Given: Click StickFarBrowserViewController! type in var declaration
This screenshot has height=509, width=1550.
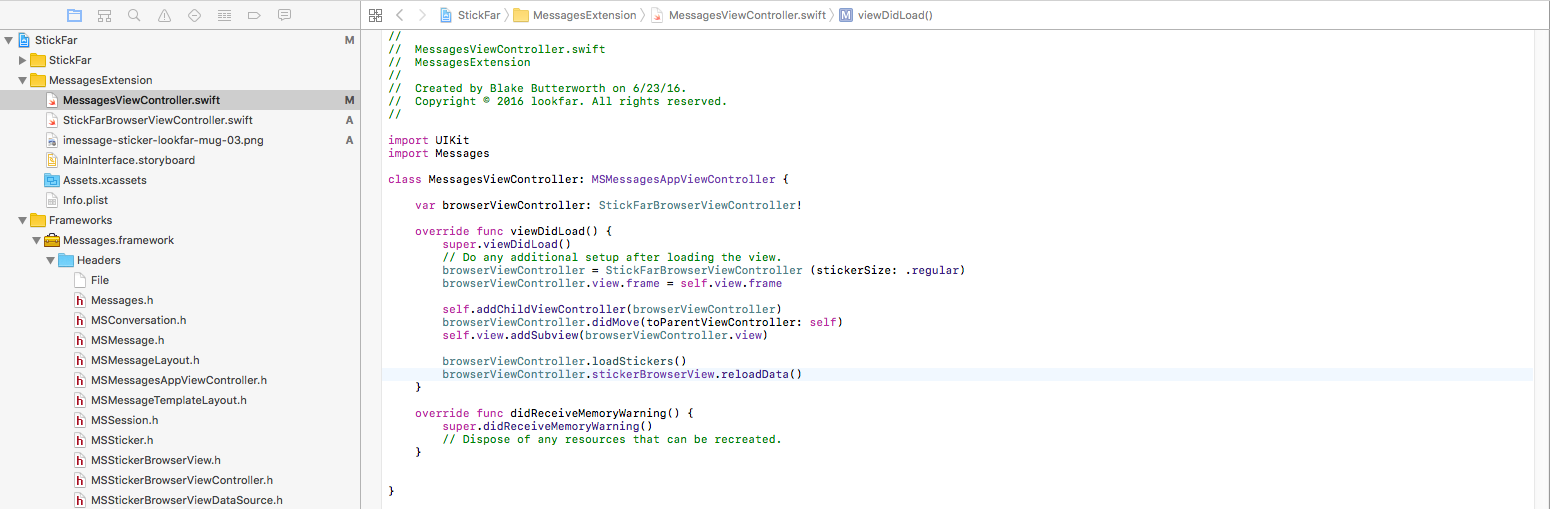Looking at the screenshot, I should coord(700,205).
